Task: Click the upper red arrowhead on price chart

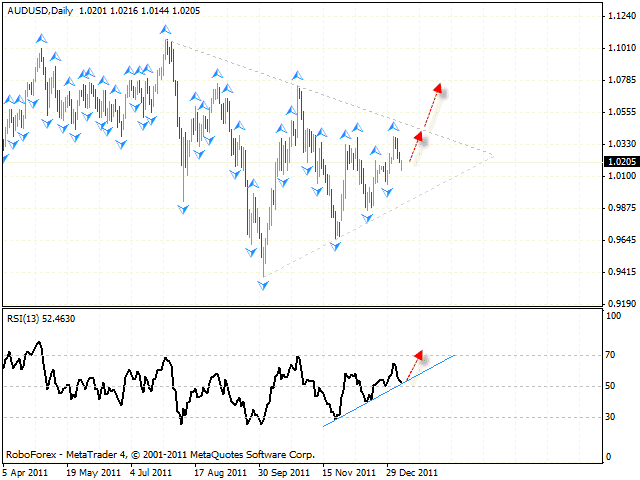Action: (x=437, y=88)
